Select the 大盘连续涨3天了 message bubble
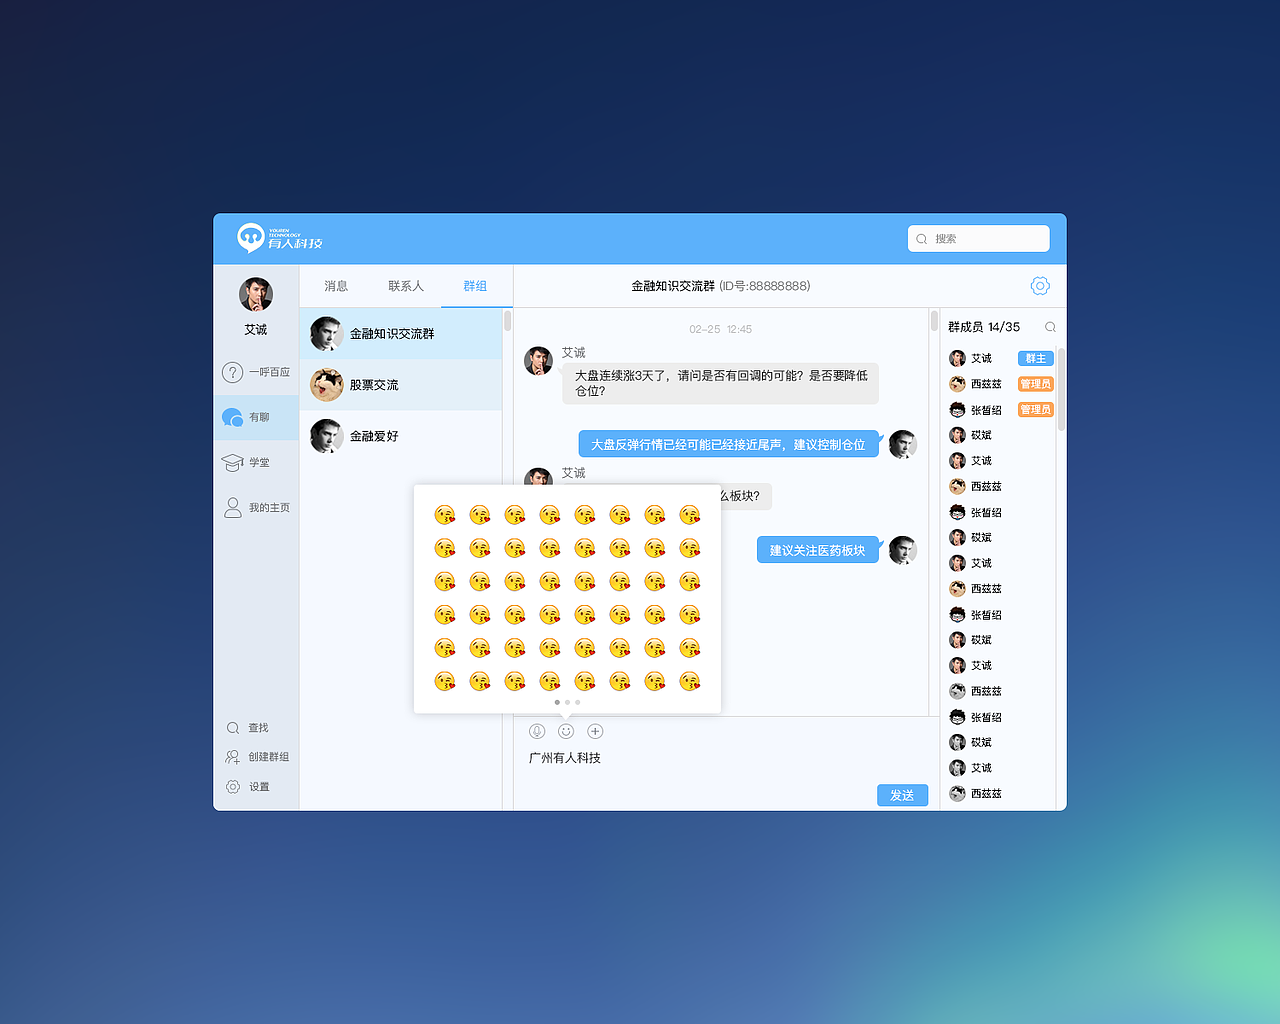Screen dimensions: 1280x1024 [x=721, y=383]
